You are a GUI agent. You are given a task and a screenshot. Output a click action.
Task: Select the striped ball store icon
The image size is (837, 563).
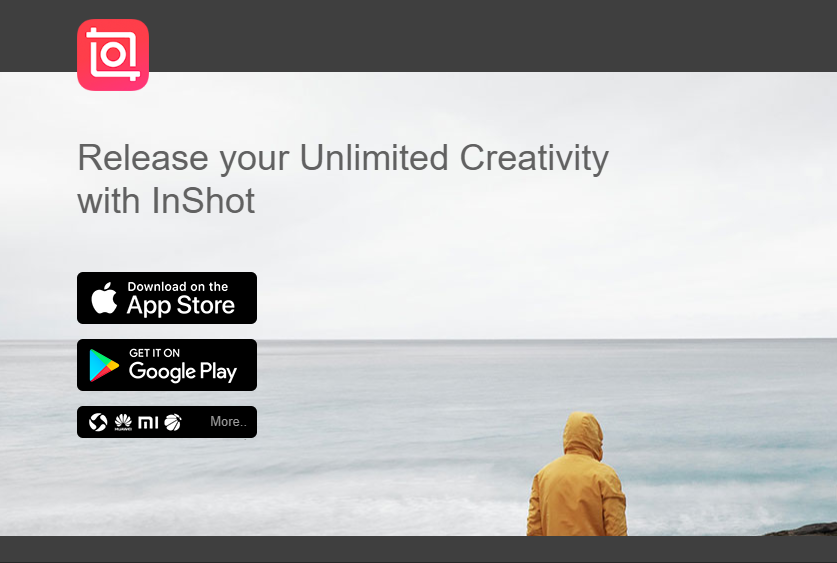pyautogui.click(x=172, y=422)
